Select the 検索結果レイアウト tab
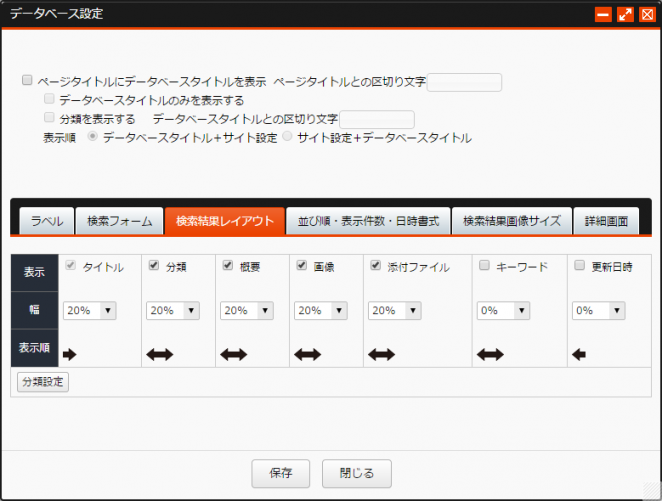Image resolution: width=662 pixels, height=501 pixels. pos(225,221)
